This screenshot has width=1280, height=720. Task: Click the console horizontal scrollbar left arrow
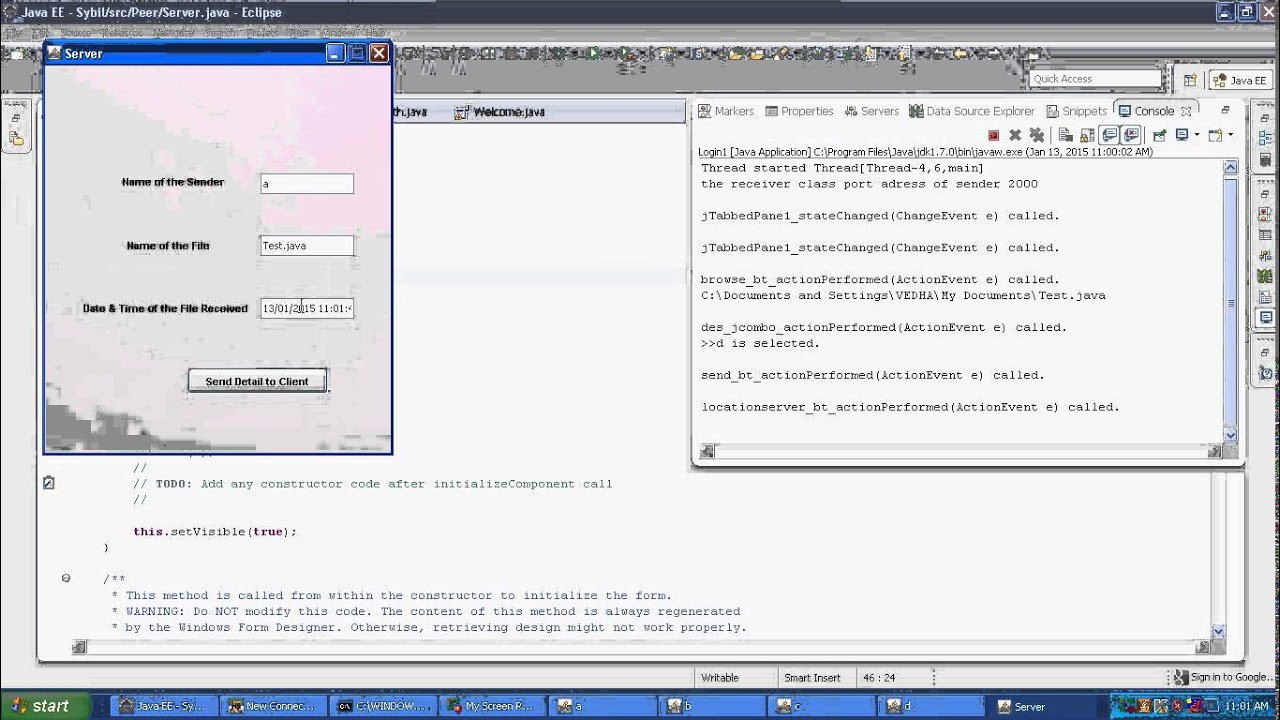click(706, 451)
